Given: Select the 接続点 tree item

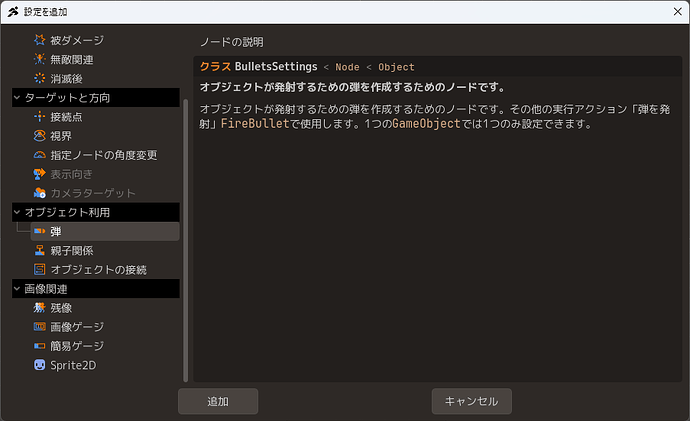Looking at the screenshot, I should 105,117.
